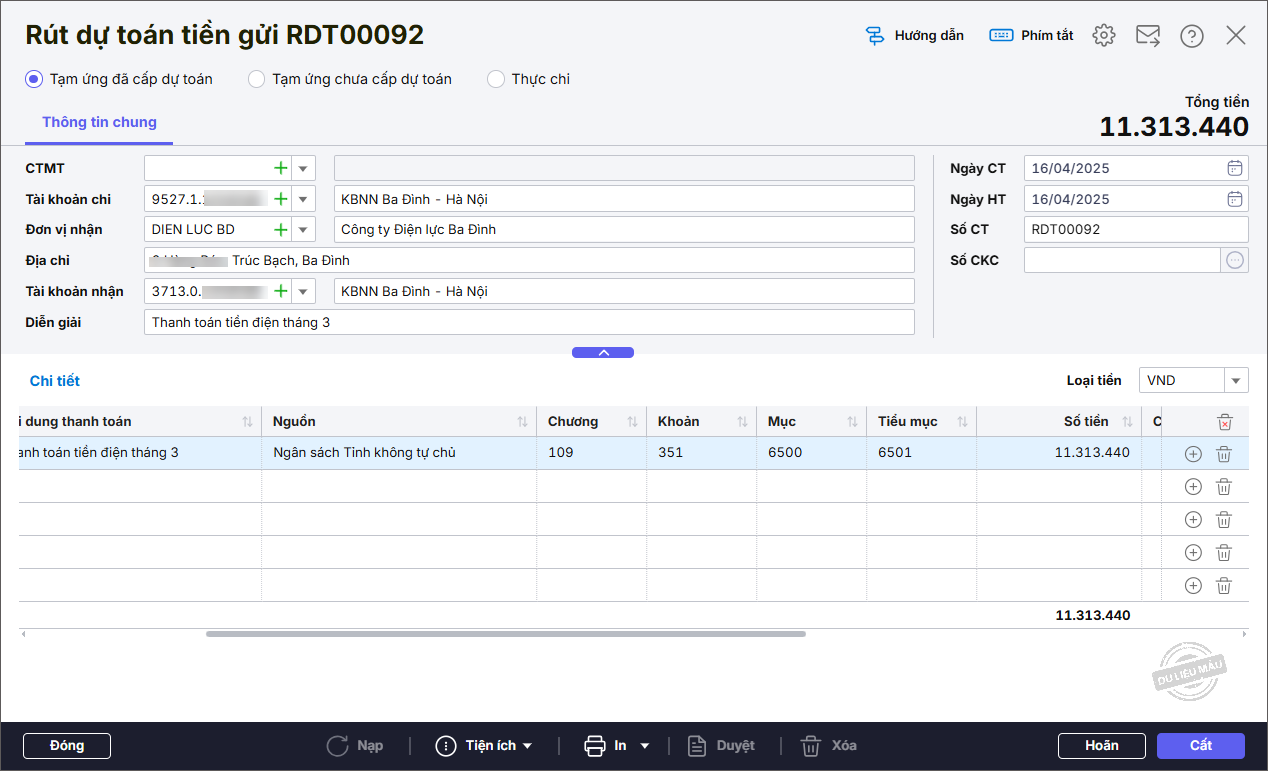Delete the first detail row with trash icon
Screen dimensions: 1268x771
[x=1223, y=454]
